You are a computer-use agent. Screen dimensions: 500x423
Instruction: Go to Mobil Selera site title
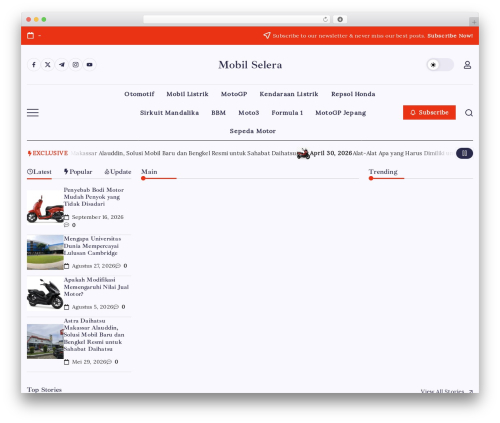coord(250,65)
